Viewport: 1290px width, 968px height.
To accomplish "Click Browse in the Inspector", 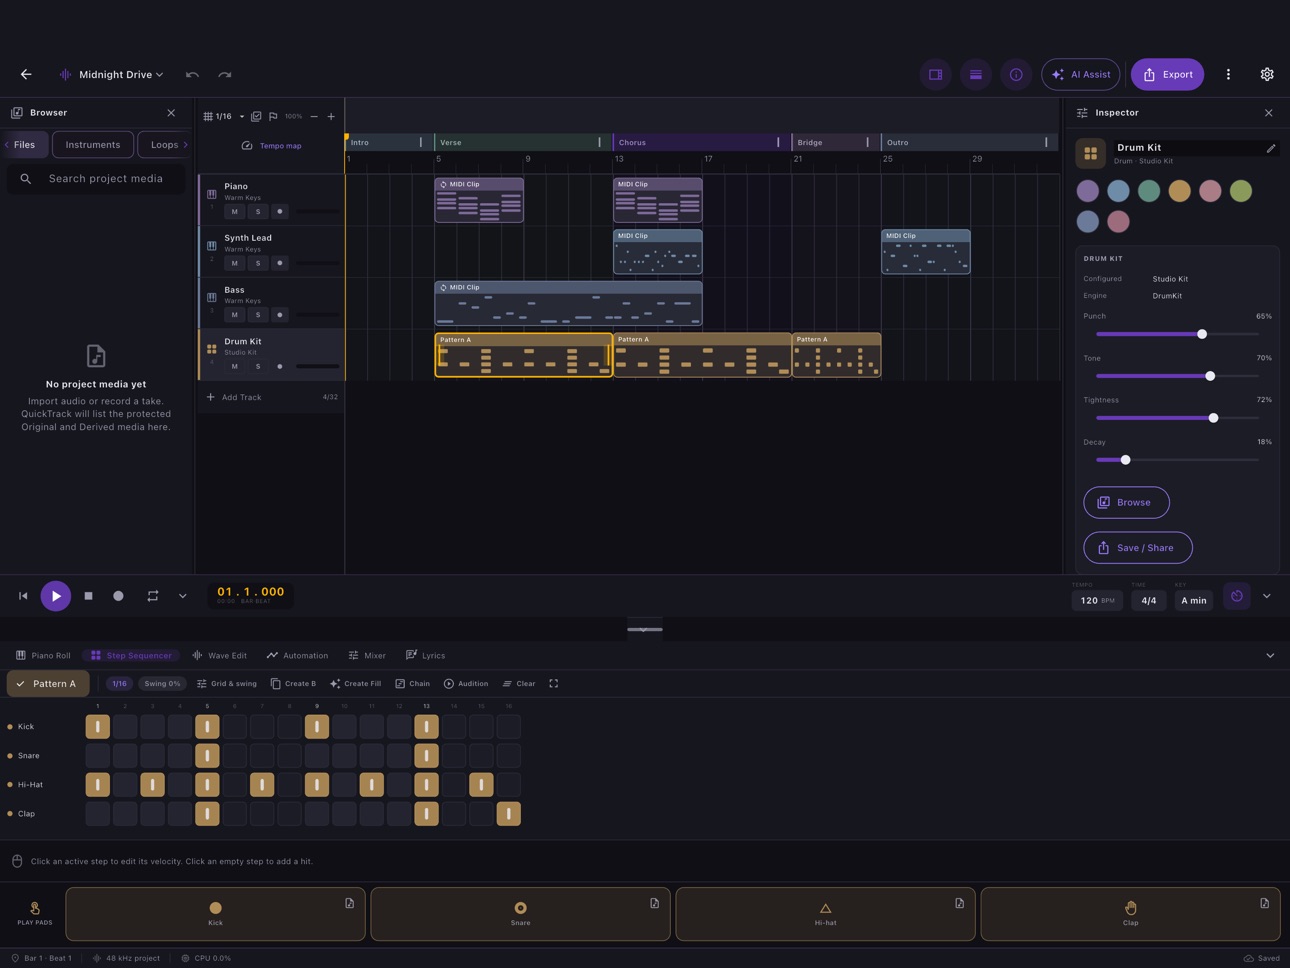I will [1126, 502].
